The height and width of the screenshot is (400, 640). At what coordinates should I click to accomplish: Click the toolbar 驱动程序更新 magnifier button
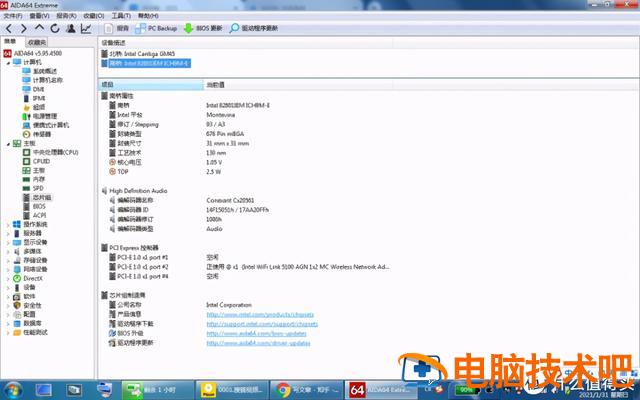pos(254,28)
